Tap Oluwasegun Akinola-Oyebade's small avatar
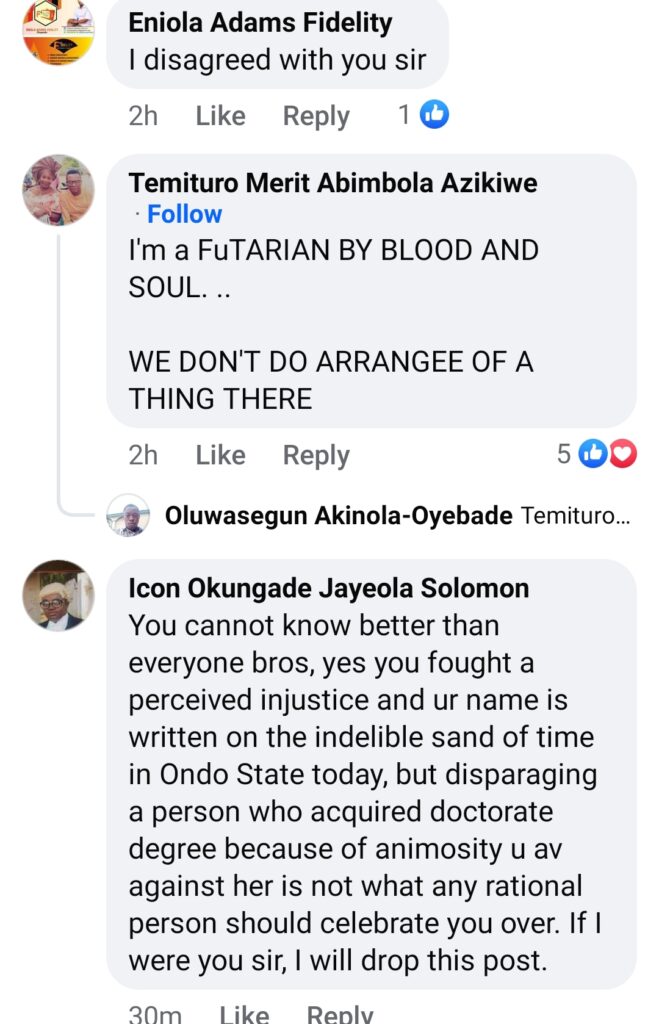 point(128,516)
